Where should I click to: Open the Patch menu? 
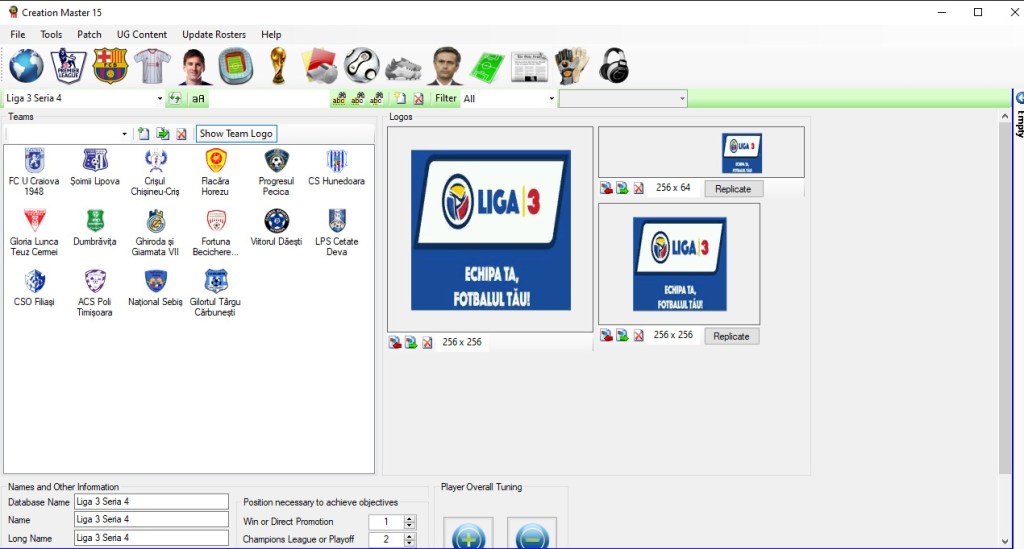[x=89, y=34]
